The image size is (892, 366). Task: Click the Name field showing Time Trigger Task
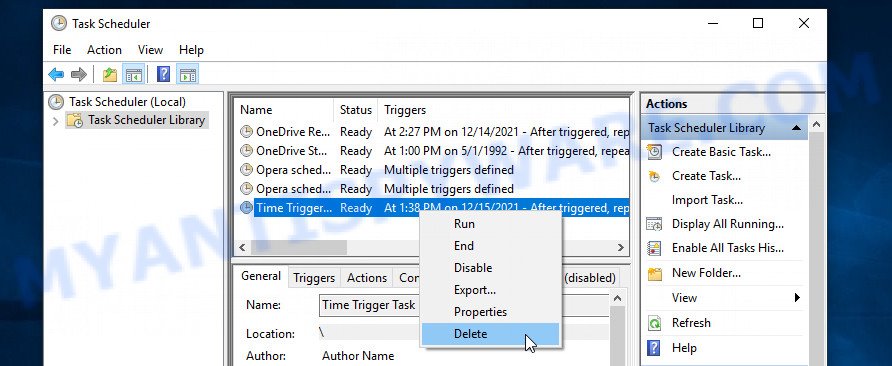[x=464, y=305]
